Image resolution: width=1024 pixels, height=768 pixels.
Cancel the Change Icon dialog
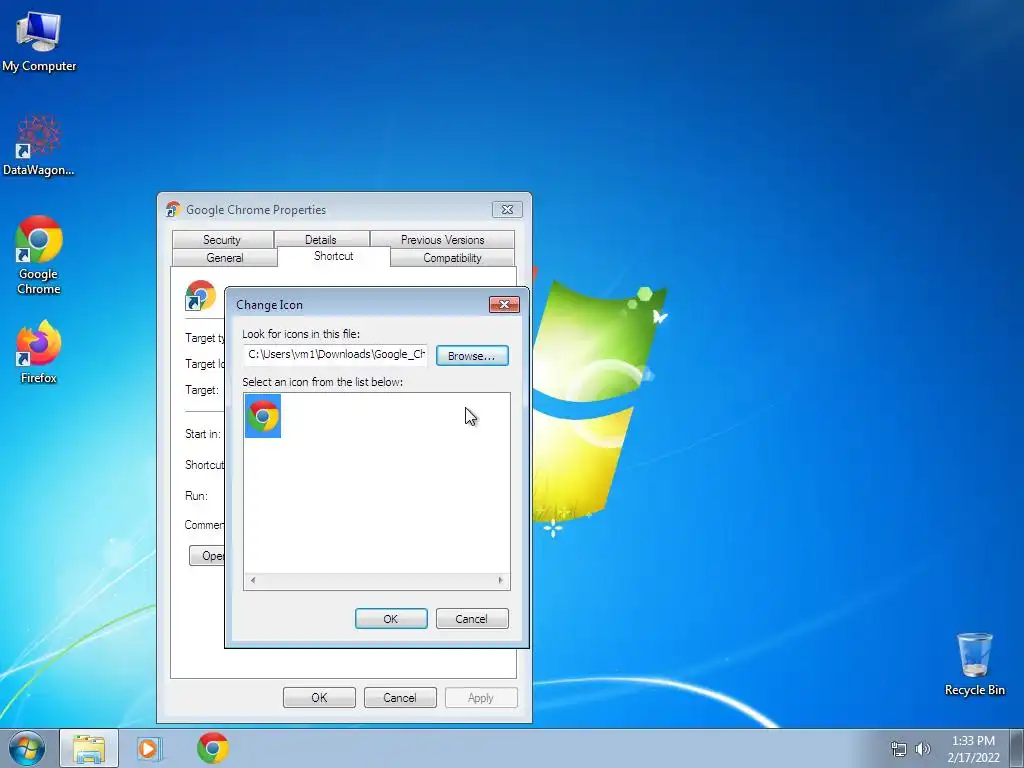point(472,618)
